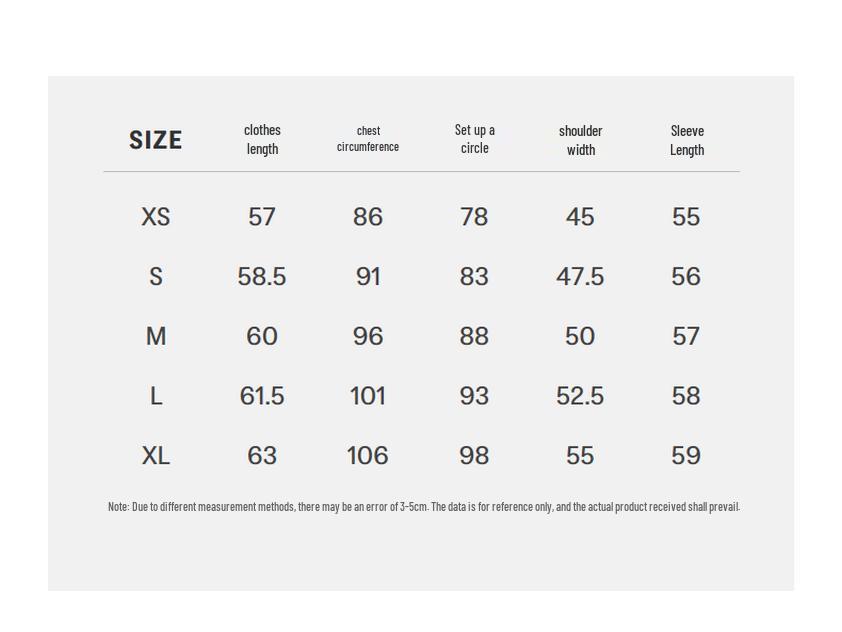Viewport: 842px width, 632px height.
Task: Select the 47.5 shoulder width value
Action: tap(580, 277)
